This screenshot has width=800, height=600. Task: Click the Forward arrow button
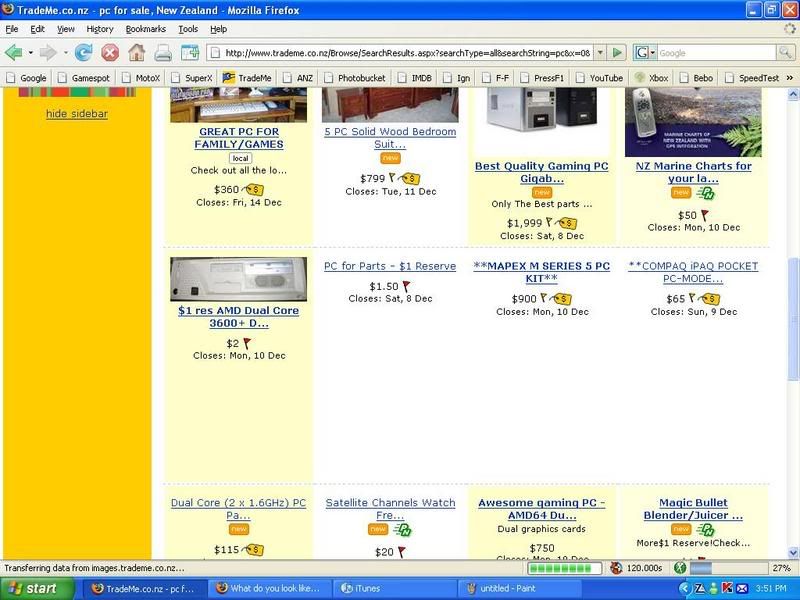(x=48, y=53)
